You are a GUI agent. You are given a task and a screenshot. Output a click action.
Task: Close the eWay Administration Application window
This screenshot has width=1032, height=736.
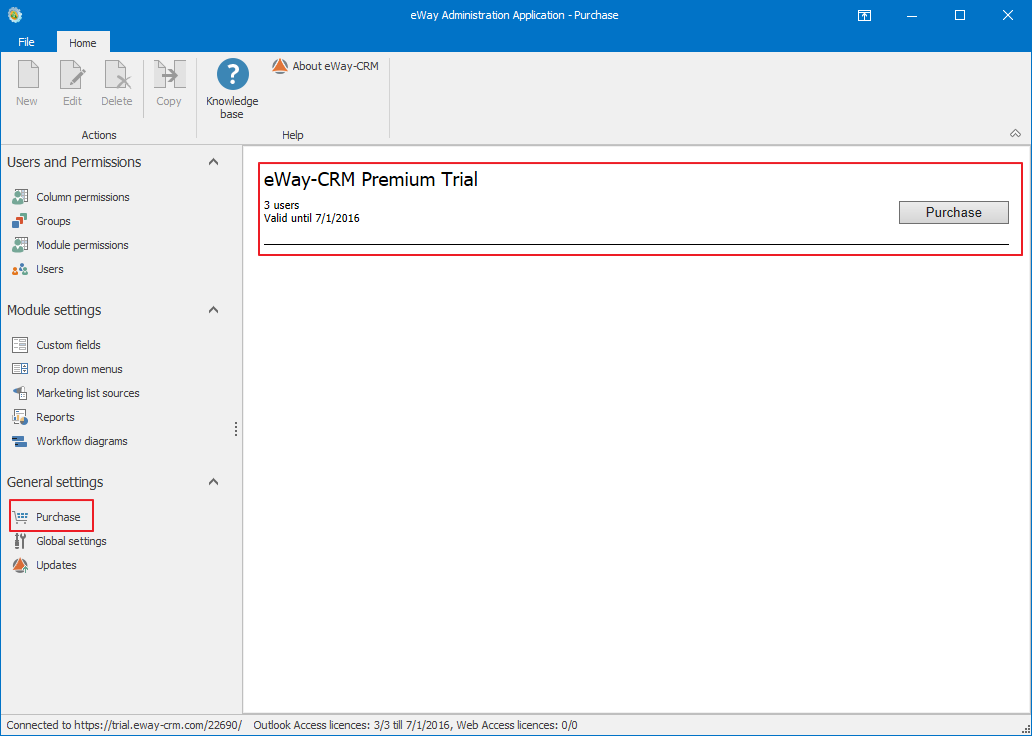tap(1008, 15)
